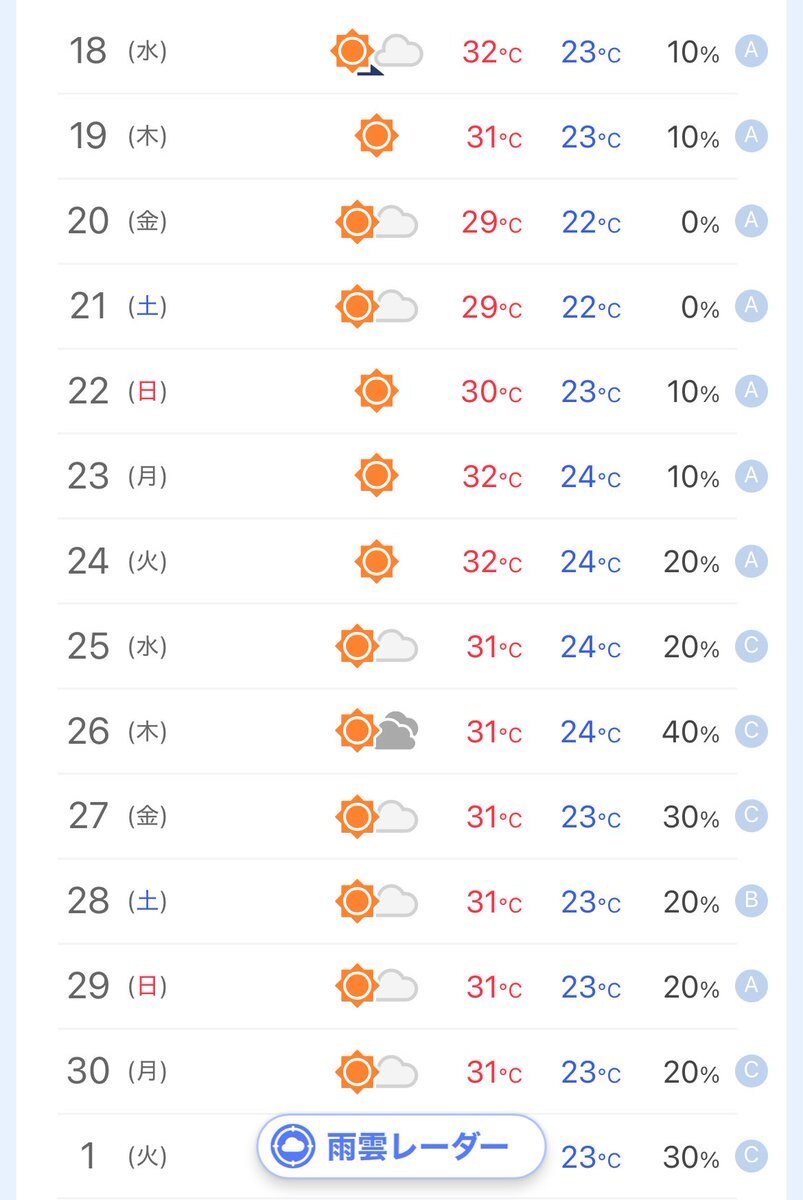Tap the 40% rain chance on day 26
803x1200 pixels.
pyautogui.click(x=691, y=732)
